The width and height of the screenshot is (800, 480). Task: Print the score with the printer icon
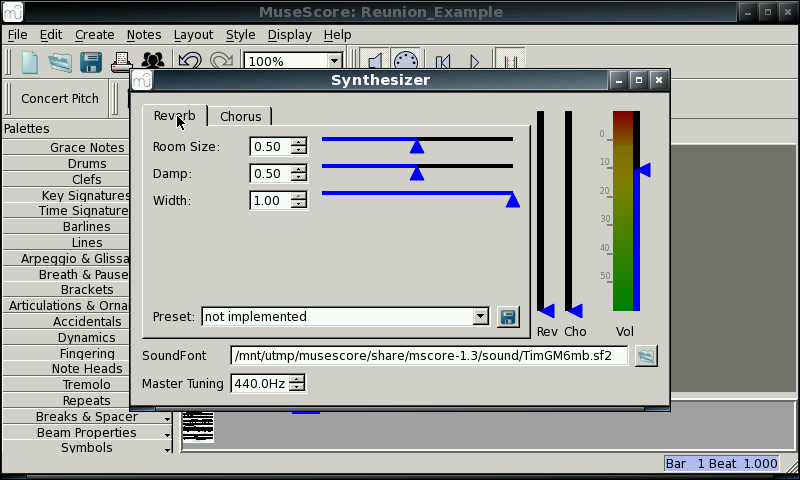[x=122, y=62]
